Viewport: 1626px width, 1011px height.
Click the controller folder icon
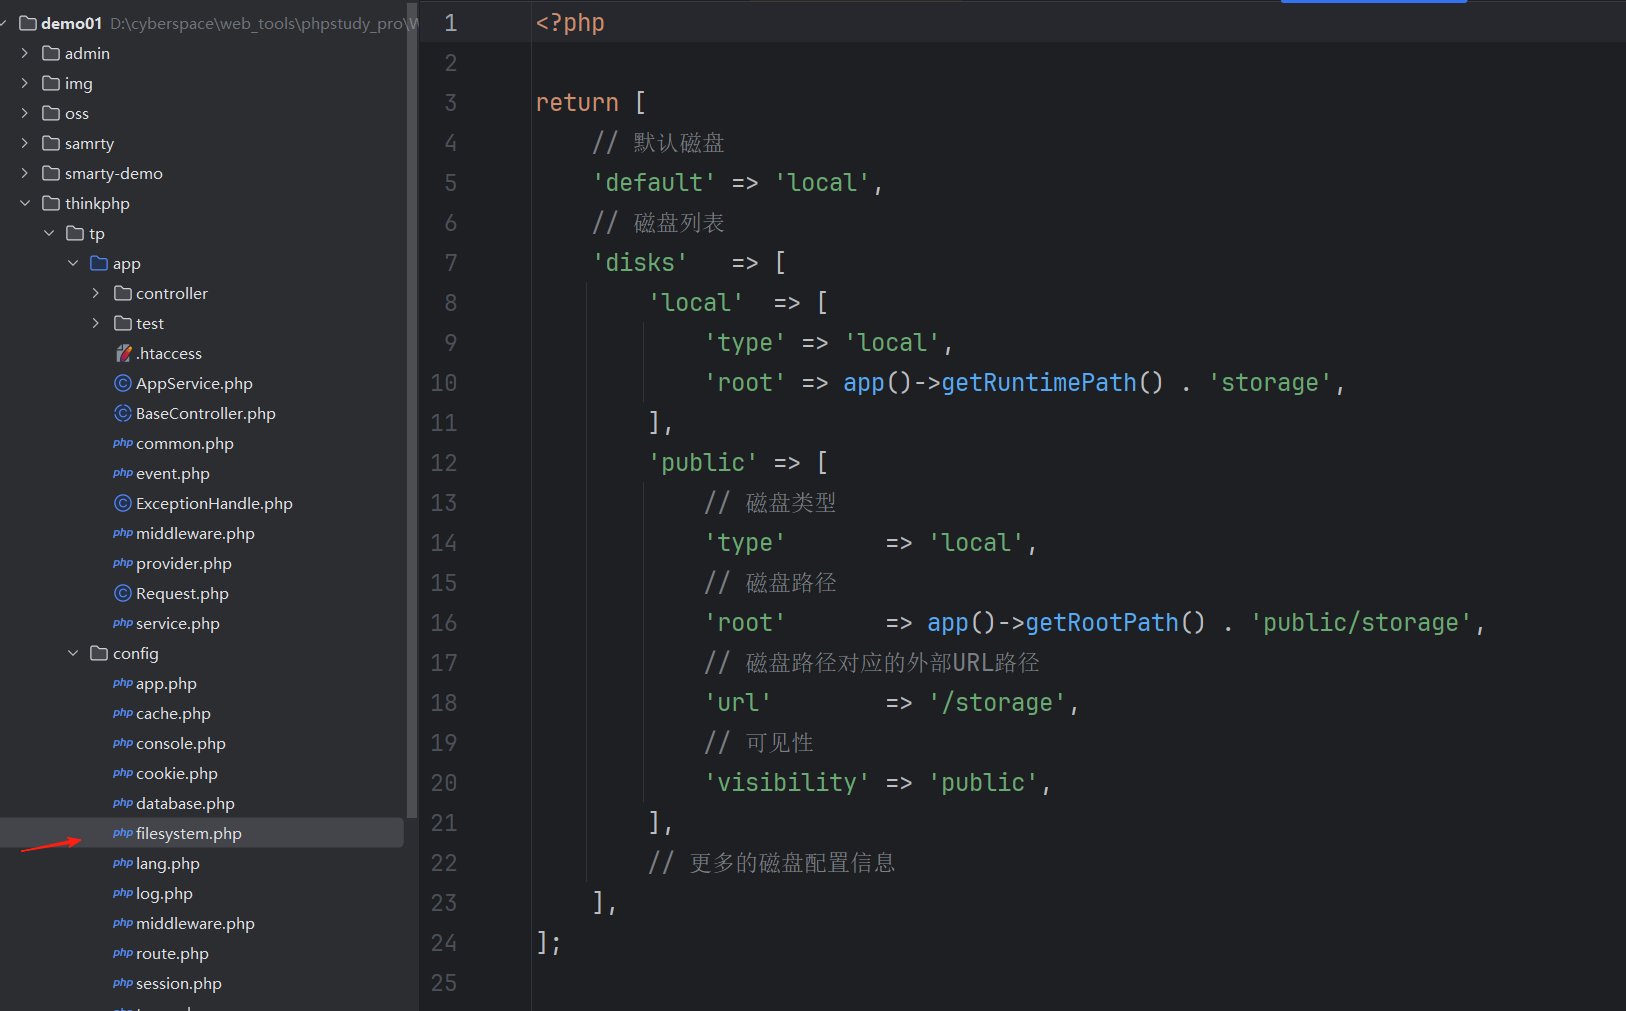point(123,293)
